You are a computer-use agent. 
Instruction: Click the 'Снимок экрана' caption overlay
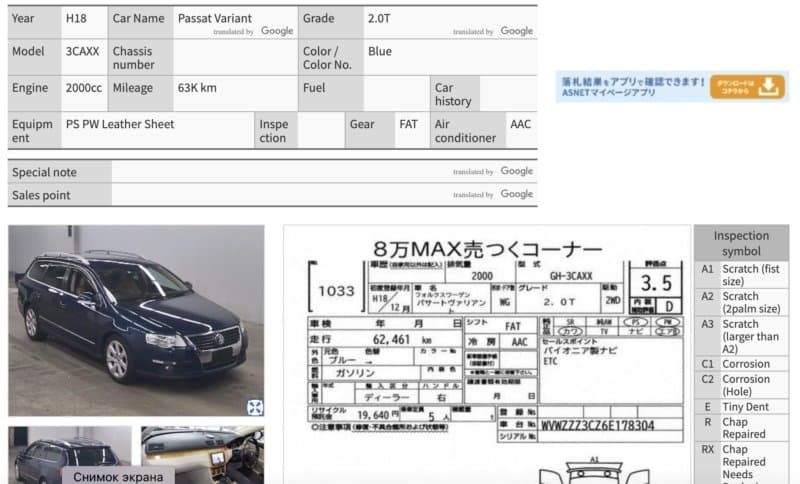118,477
